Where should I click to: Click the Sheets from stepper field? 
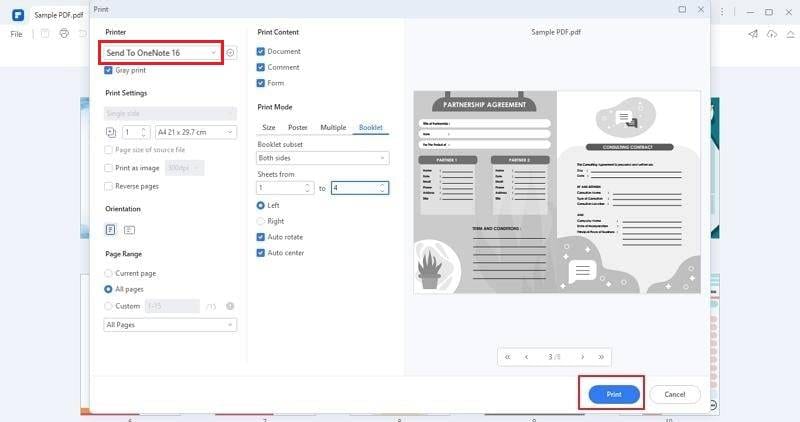point(285,188)
